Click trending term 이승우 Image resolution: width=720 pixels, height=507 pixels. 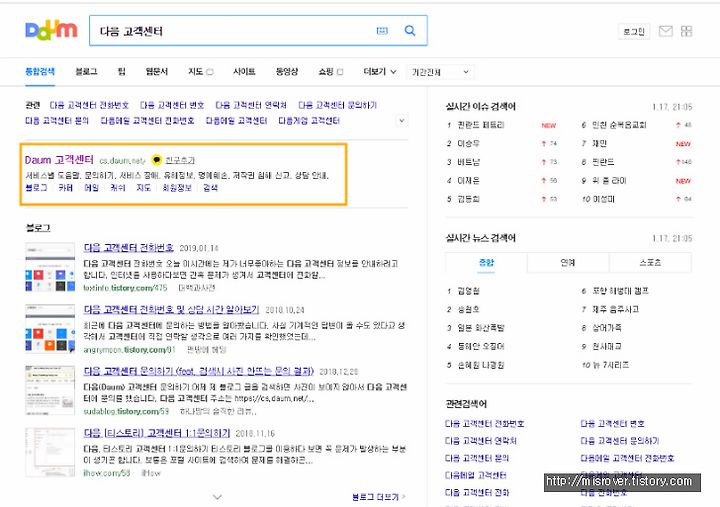click(468, 144)
